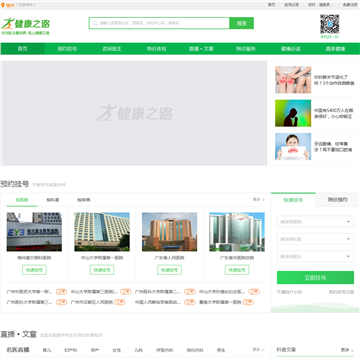The height and width of the screenshot is (360, 360).
Task: Click 广州医科大学附属第二... link
Action: (158, 292)
